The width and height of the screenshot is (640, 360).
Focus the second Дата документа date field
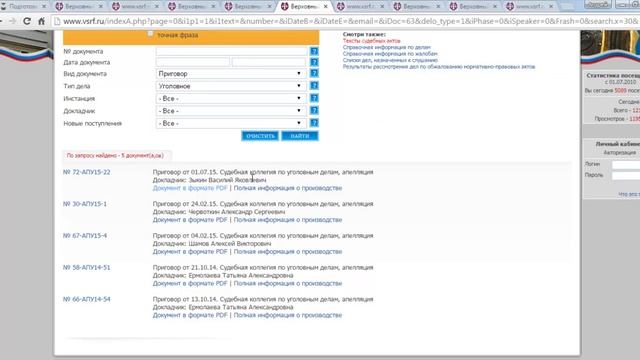pos(269,62)
